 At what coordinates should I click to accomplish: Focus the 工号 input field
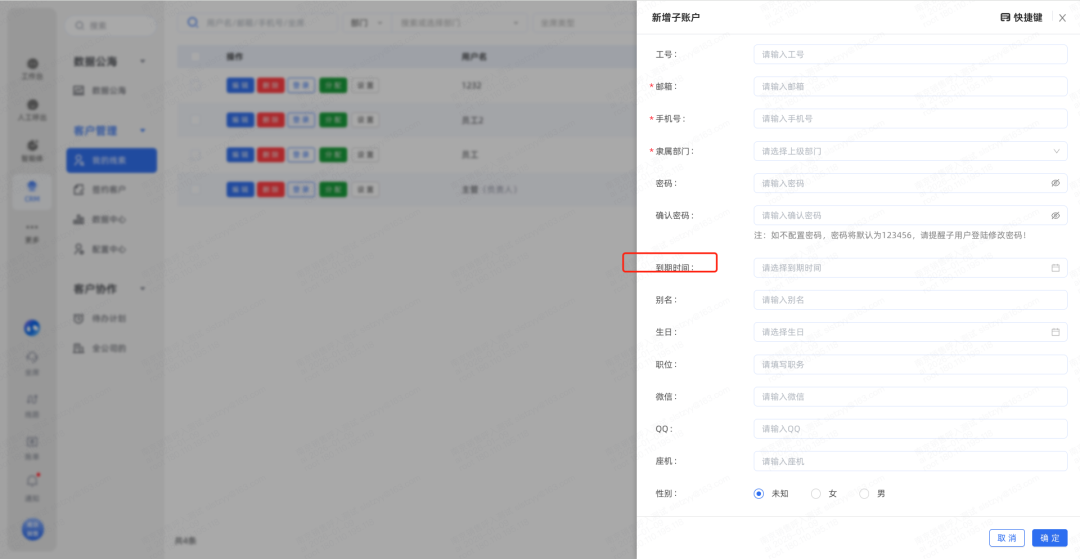click(x=910, y=55)
